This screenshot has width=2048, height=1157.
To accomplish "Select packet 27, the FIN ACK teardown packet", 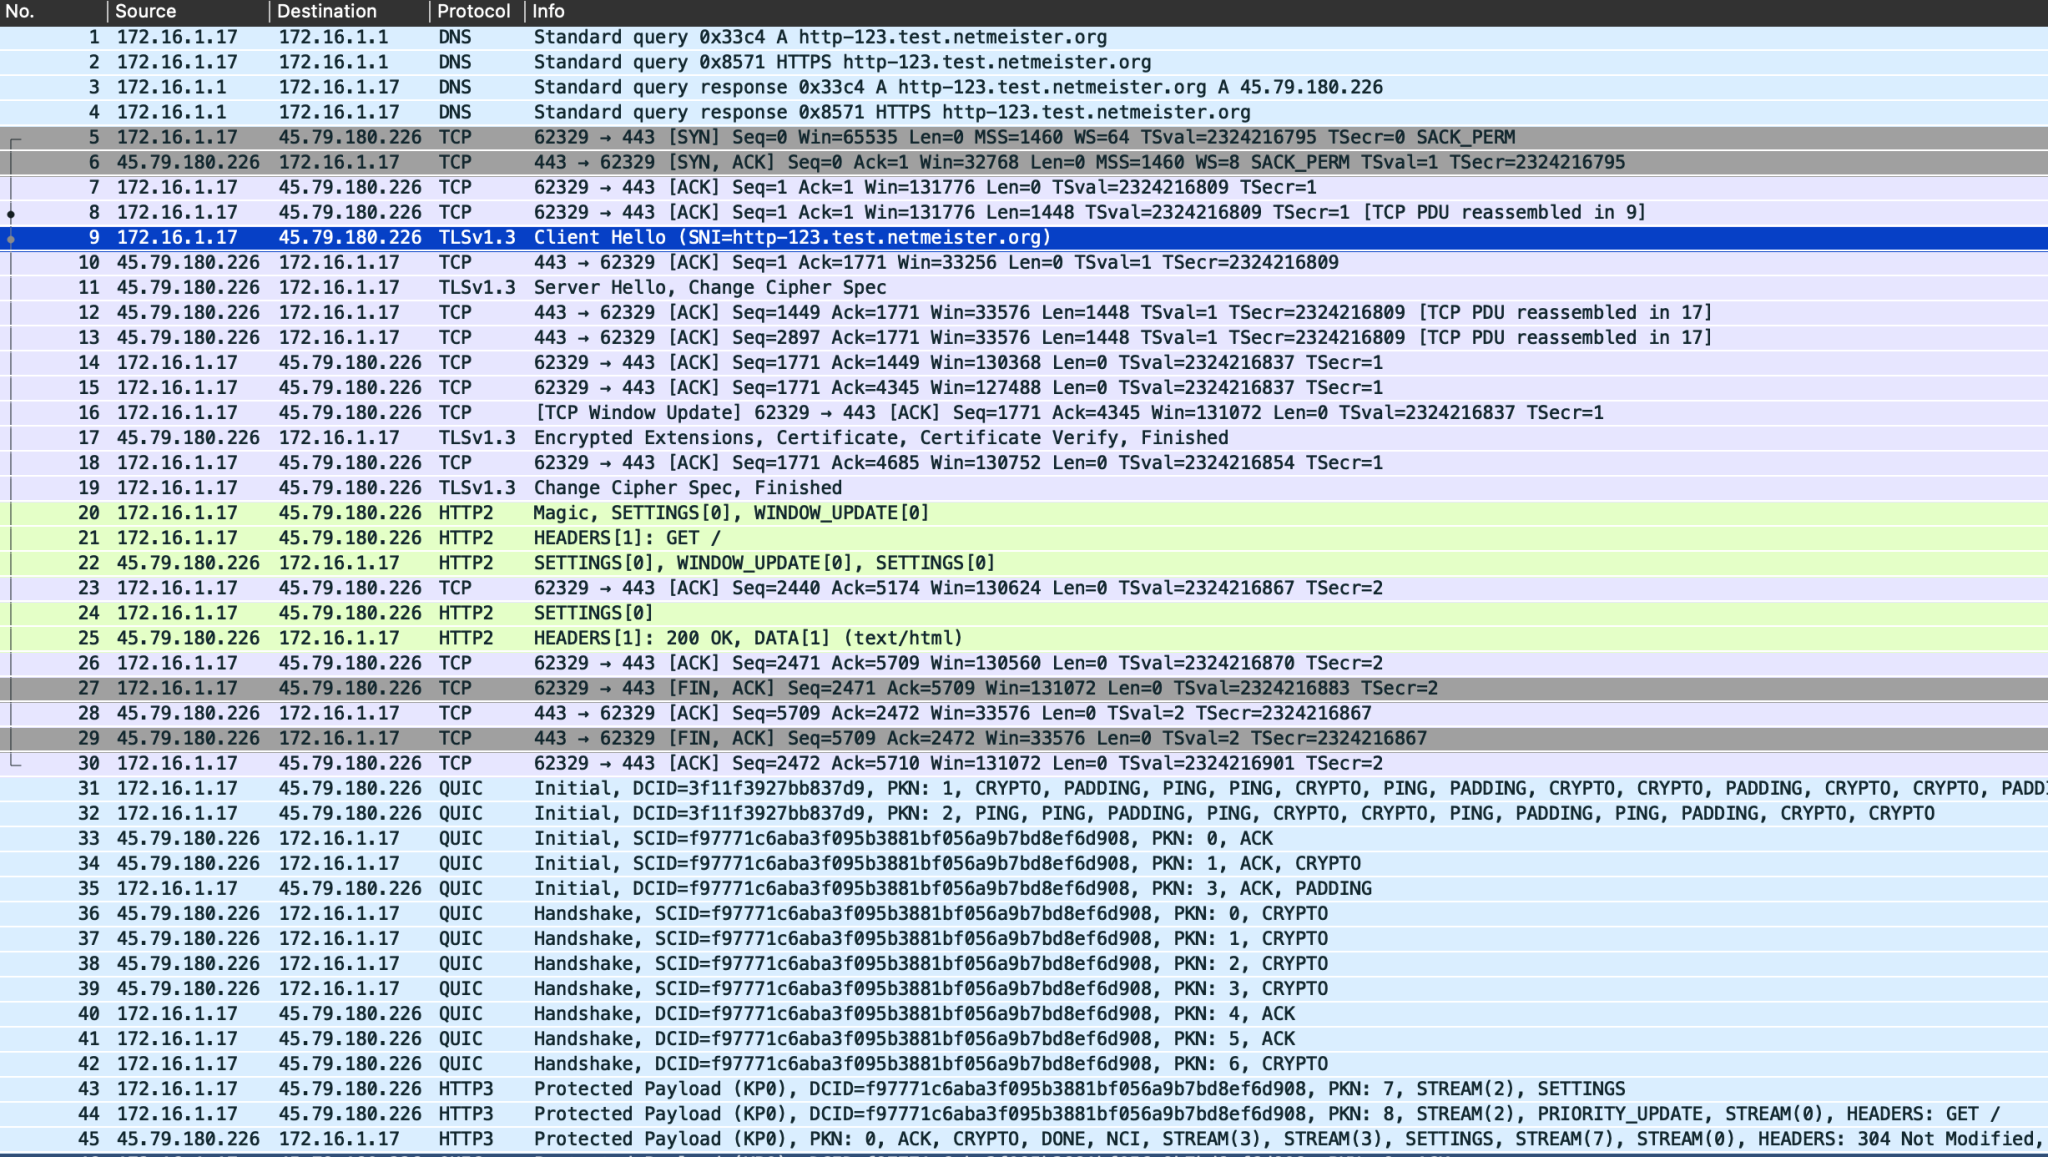I will (700, 688).
